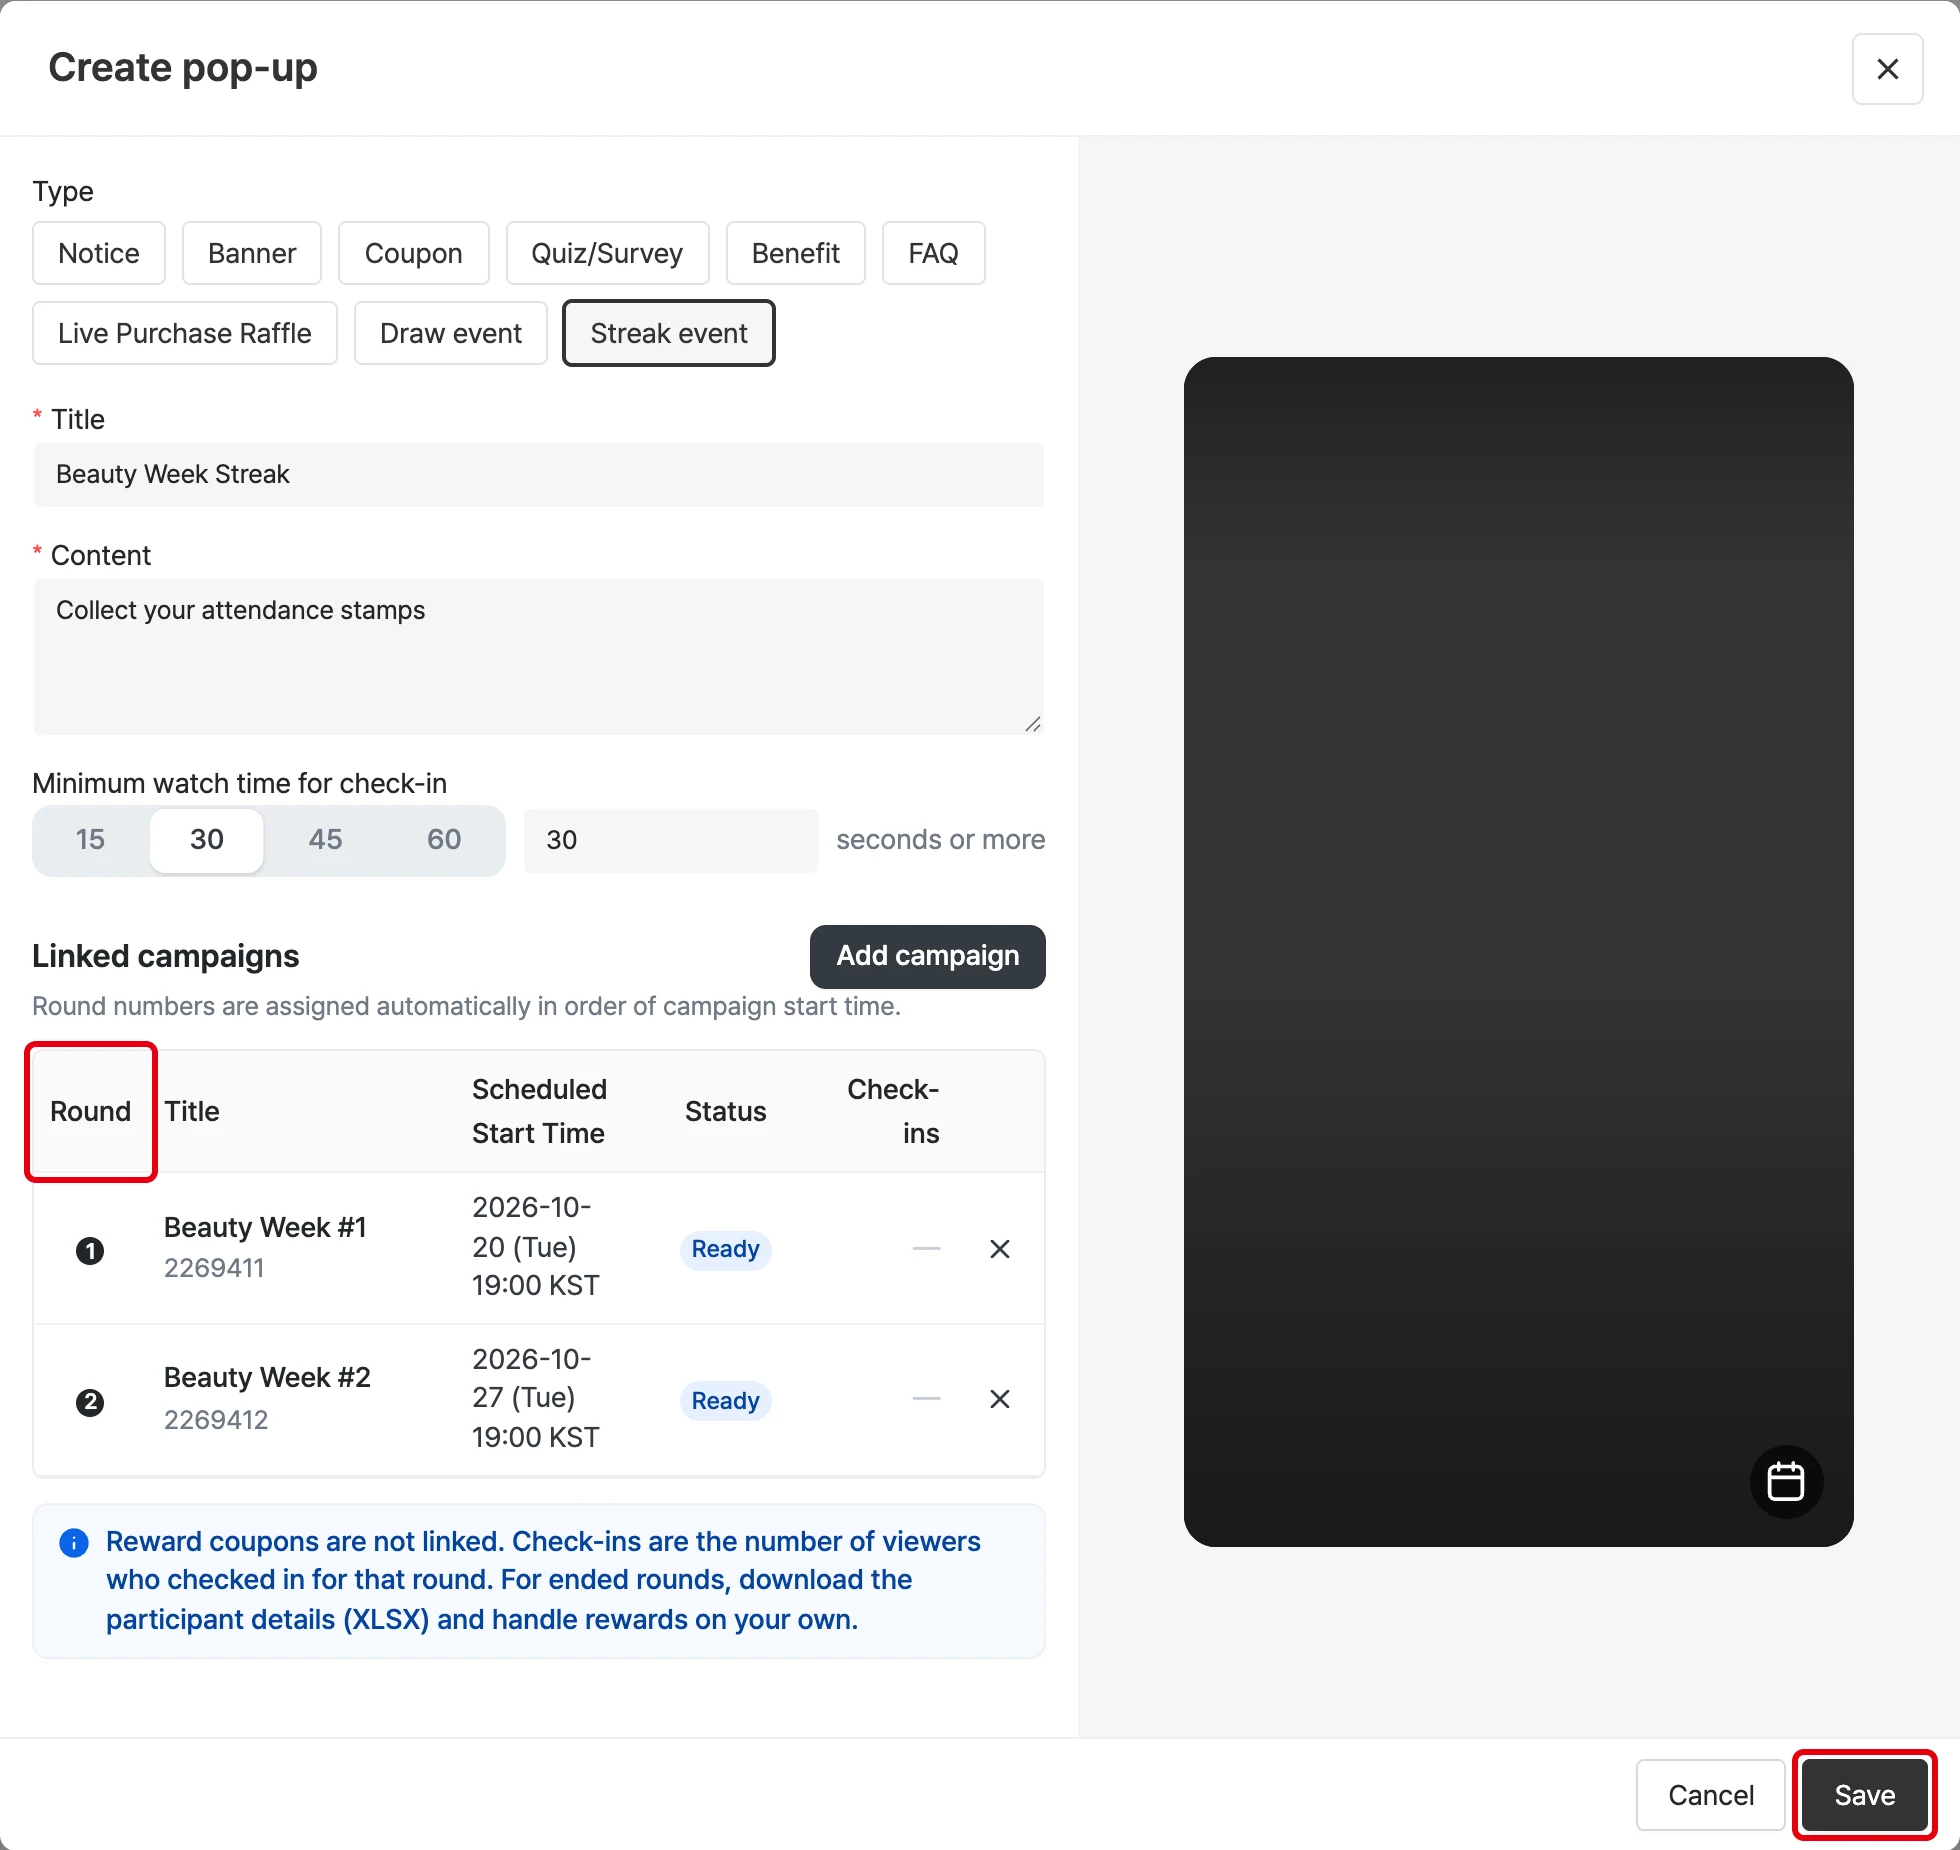The height and width of the screenshot is (1850, 1960).
Task: Click the Content text area
Action: (538, 657)
